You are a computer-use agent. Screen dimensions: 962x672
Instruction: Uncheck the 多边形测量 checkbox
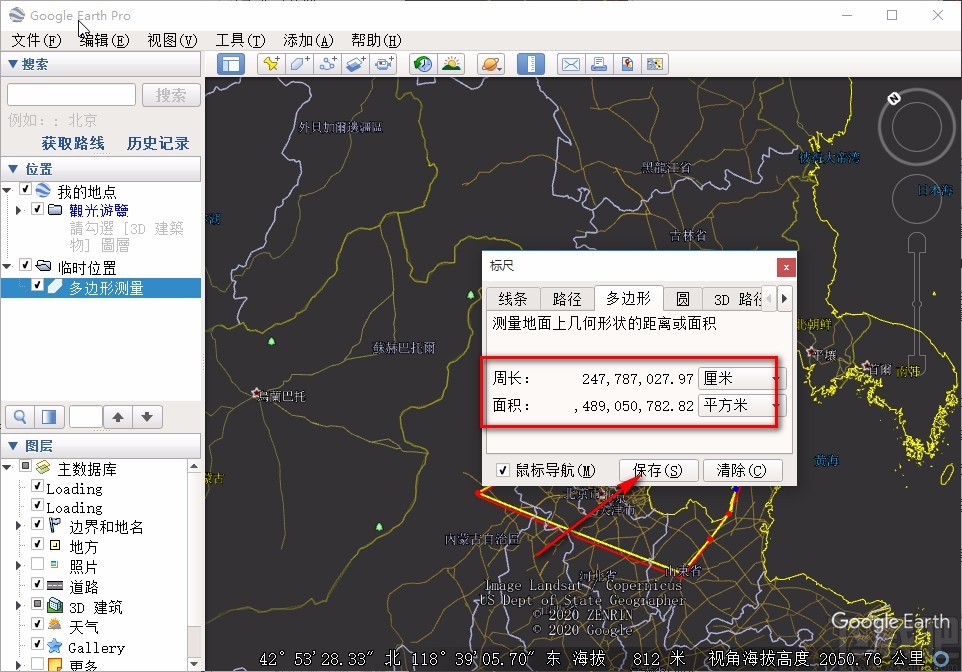[37, 285]
